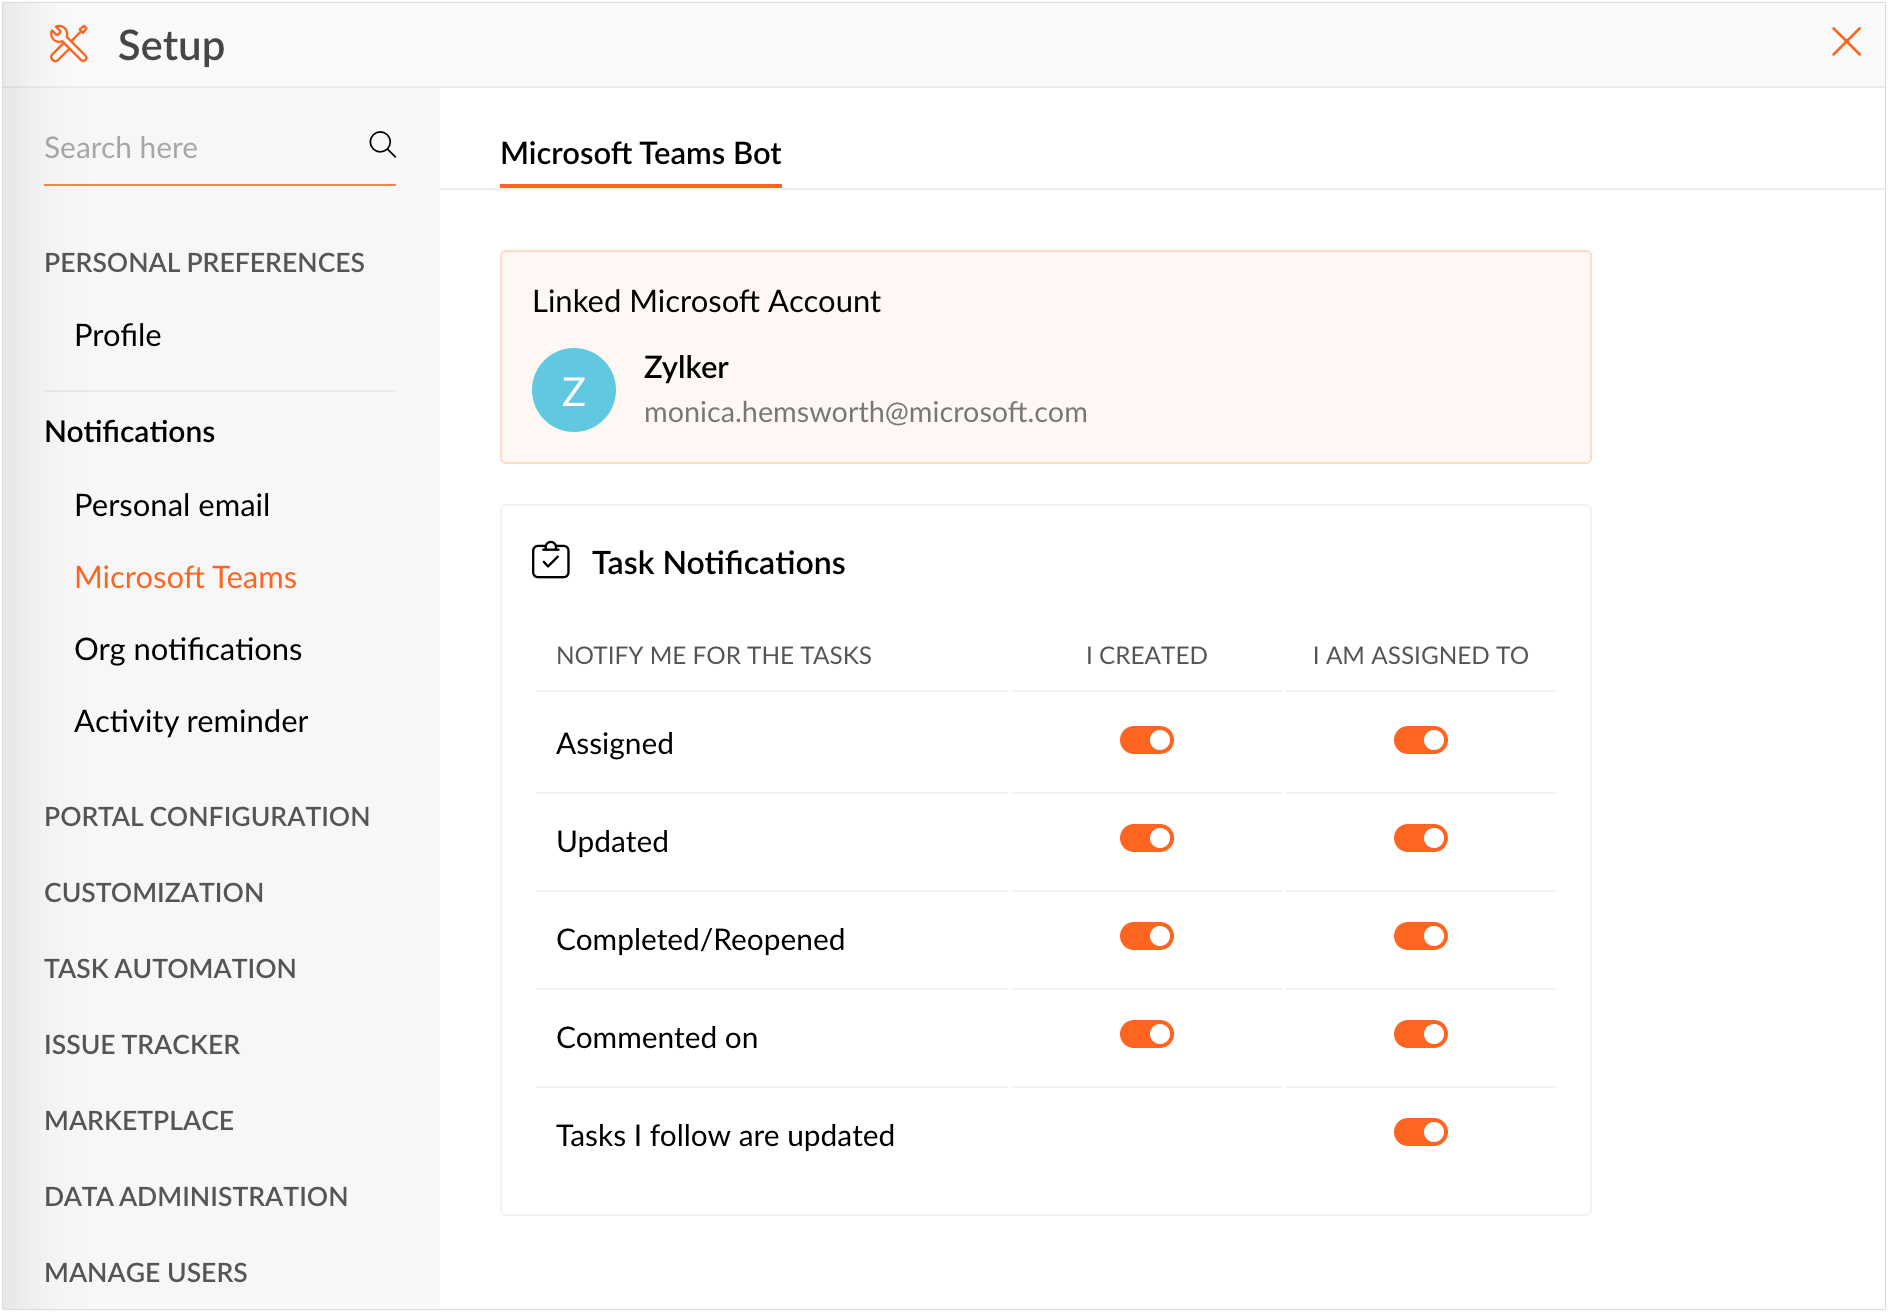1888x1312 pixels.
Task: Click the Zylker account avatar
Action: point(574,390)
